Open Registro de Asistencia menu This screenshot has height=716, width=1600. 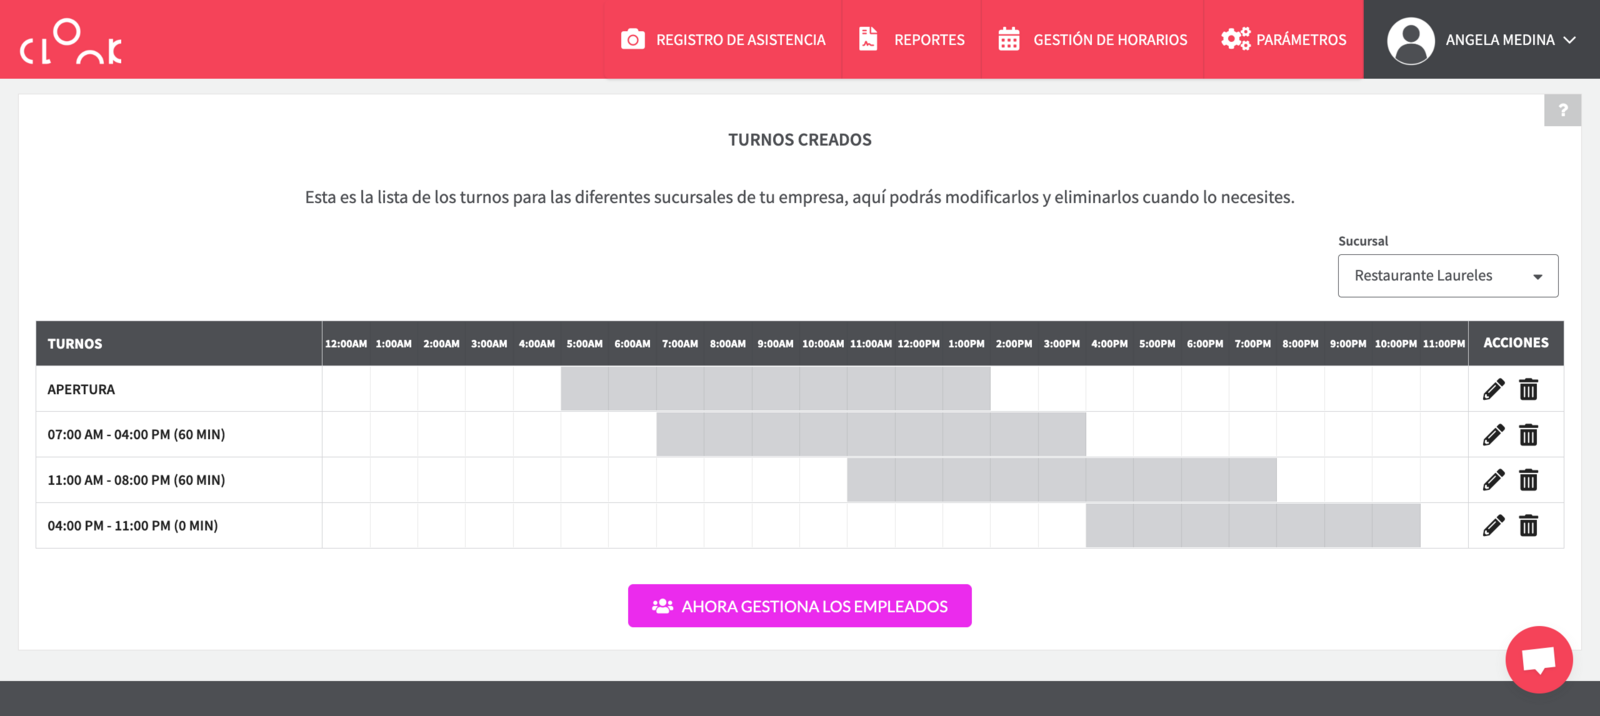coord(723,40)
